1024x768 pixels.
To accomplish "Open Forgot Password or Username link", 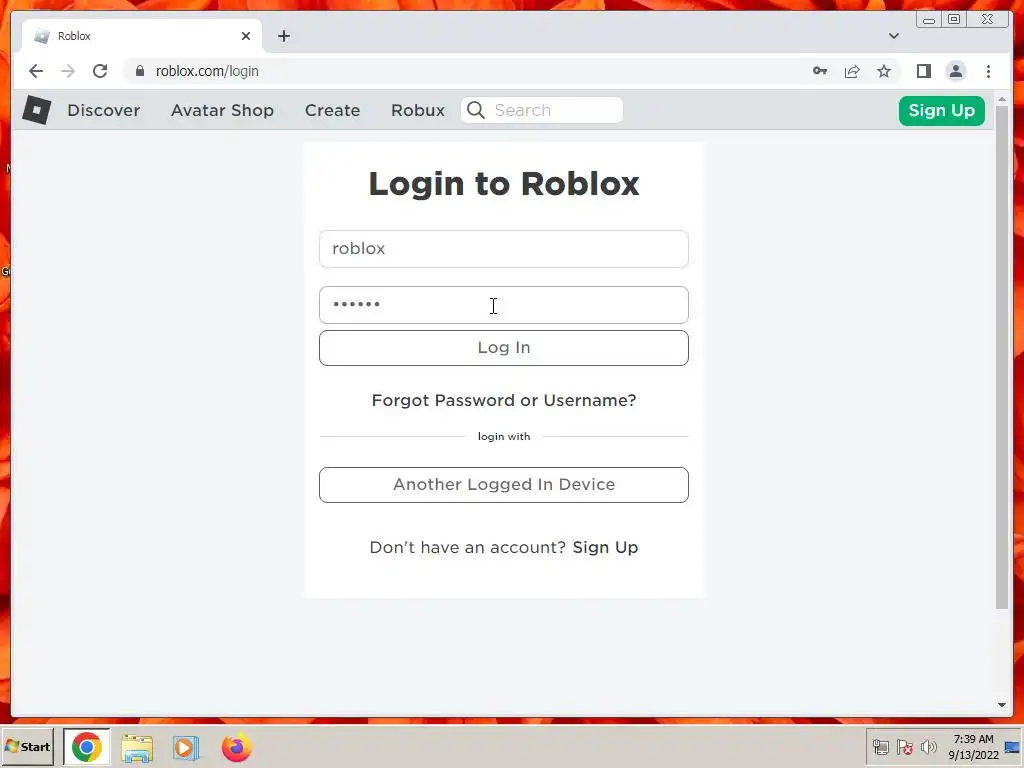I will (x=504, y=400).
